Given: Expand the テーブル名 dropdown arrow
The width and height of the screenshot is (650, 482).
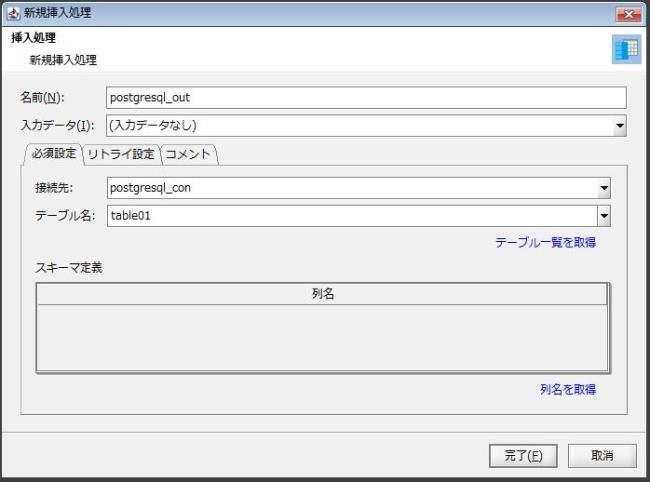Looking at the screenshot, I should (x=603, y=215).
